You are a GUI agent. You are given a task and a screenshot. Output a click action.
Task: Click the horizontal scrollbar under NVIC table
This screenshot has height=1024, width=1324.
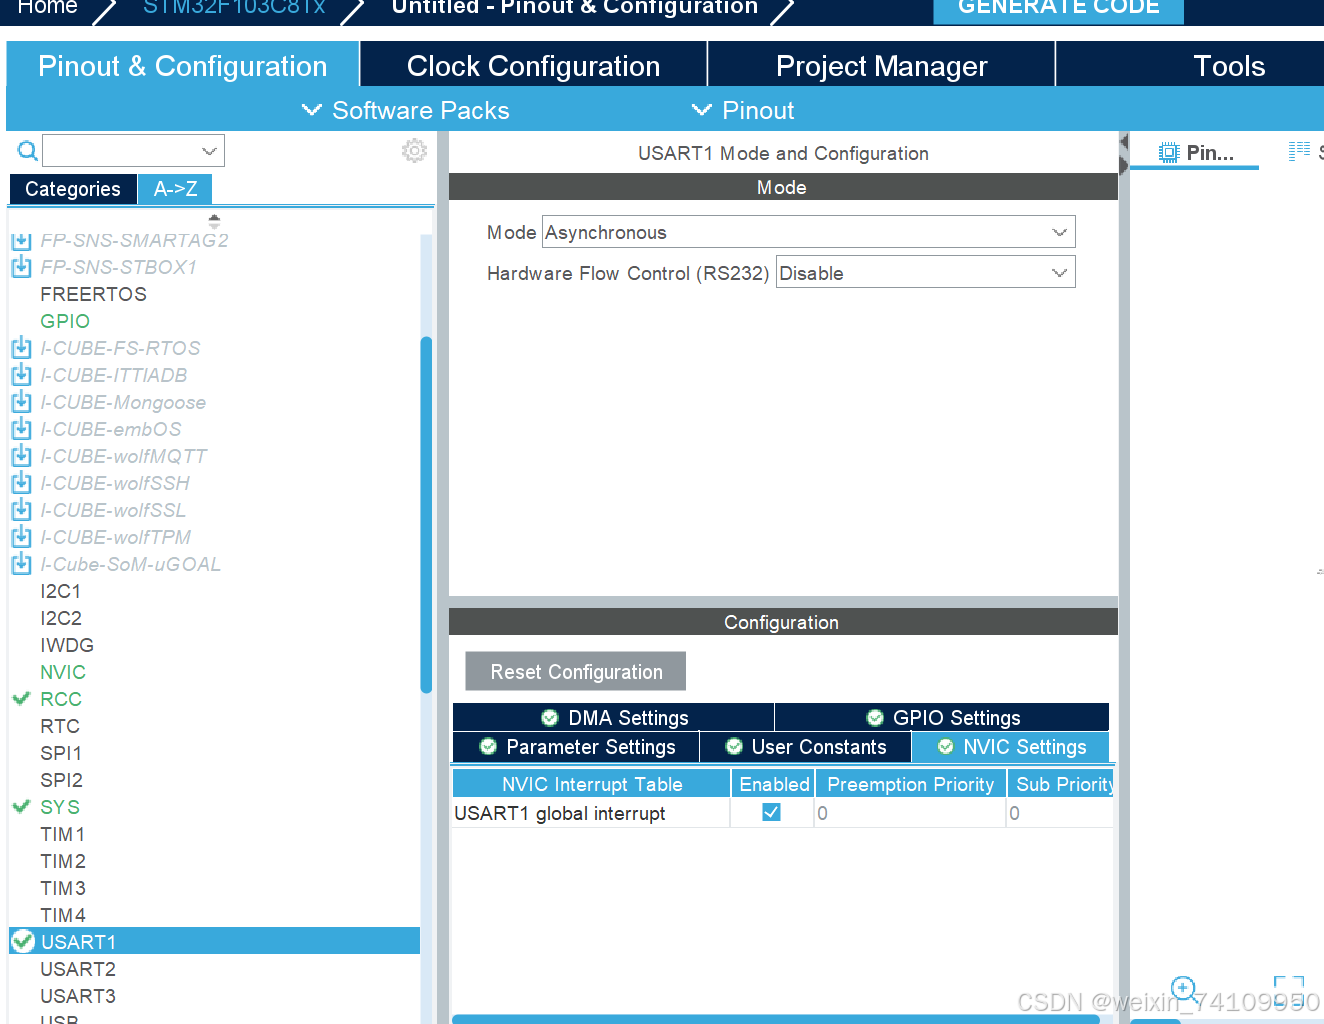coord(776,1019)
